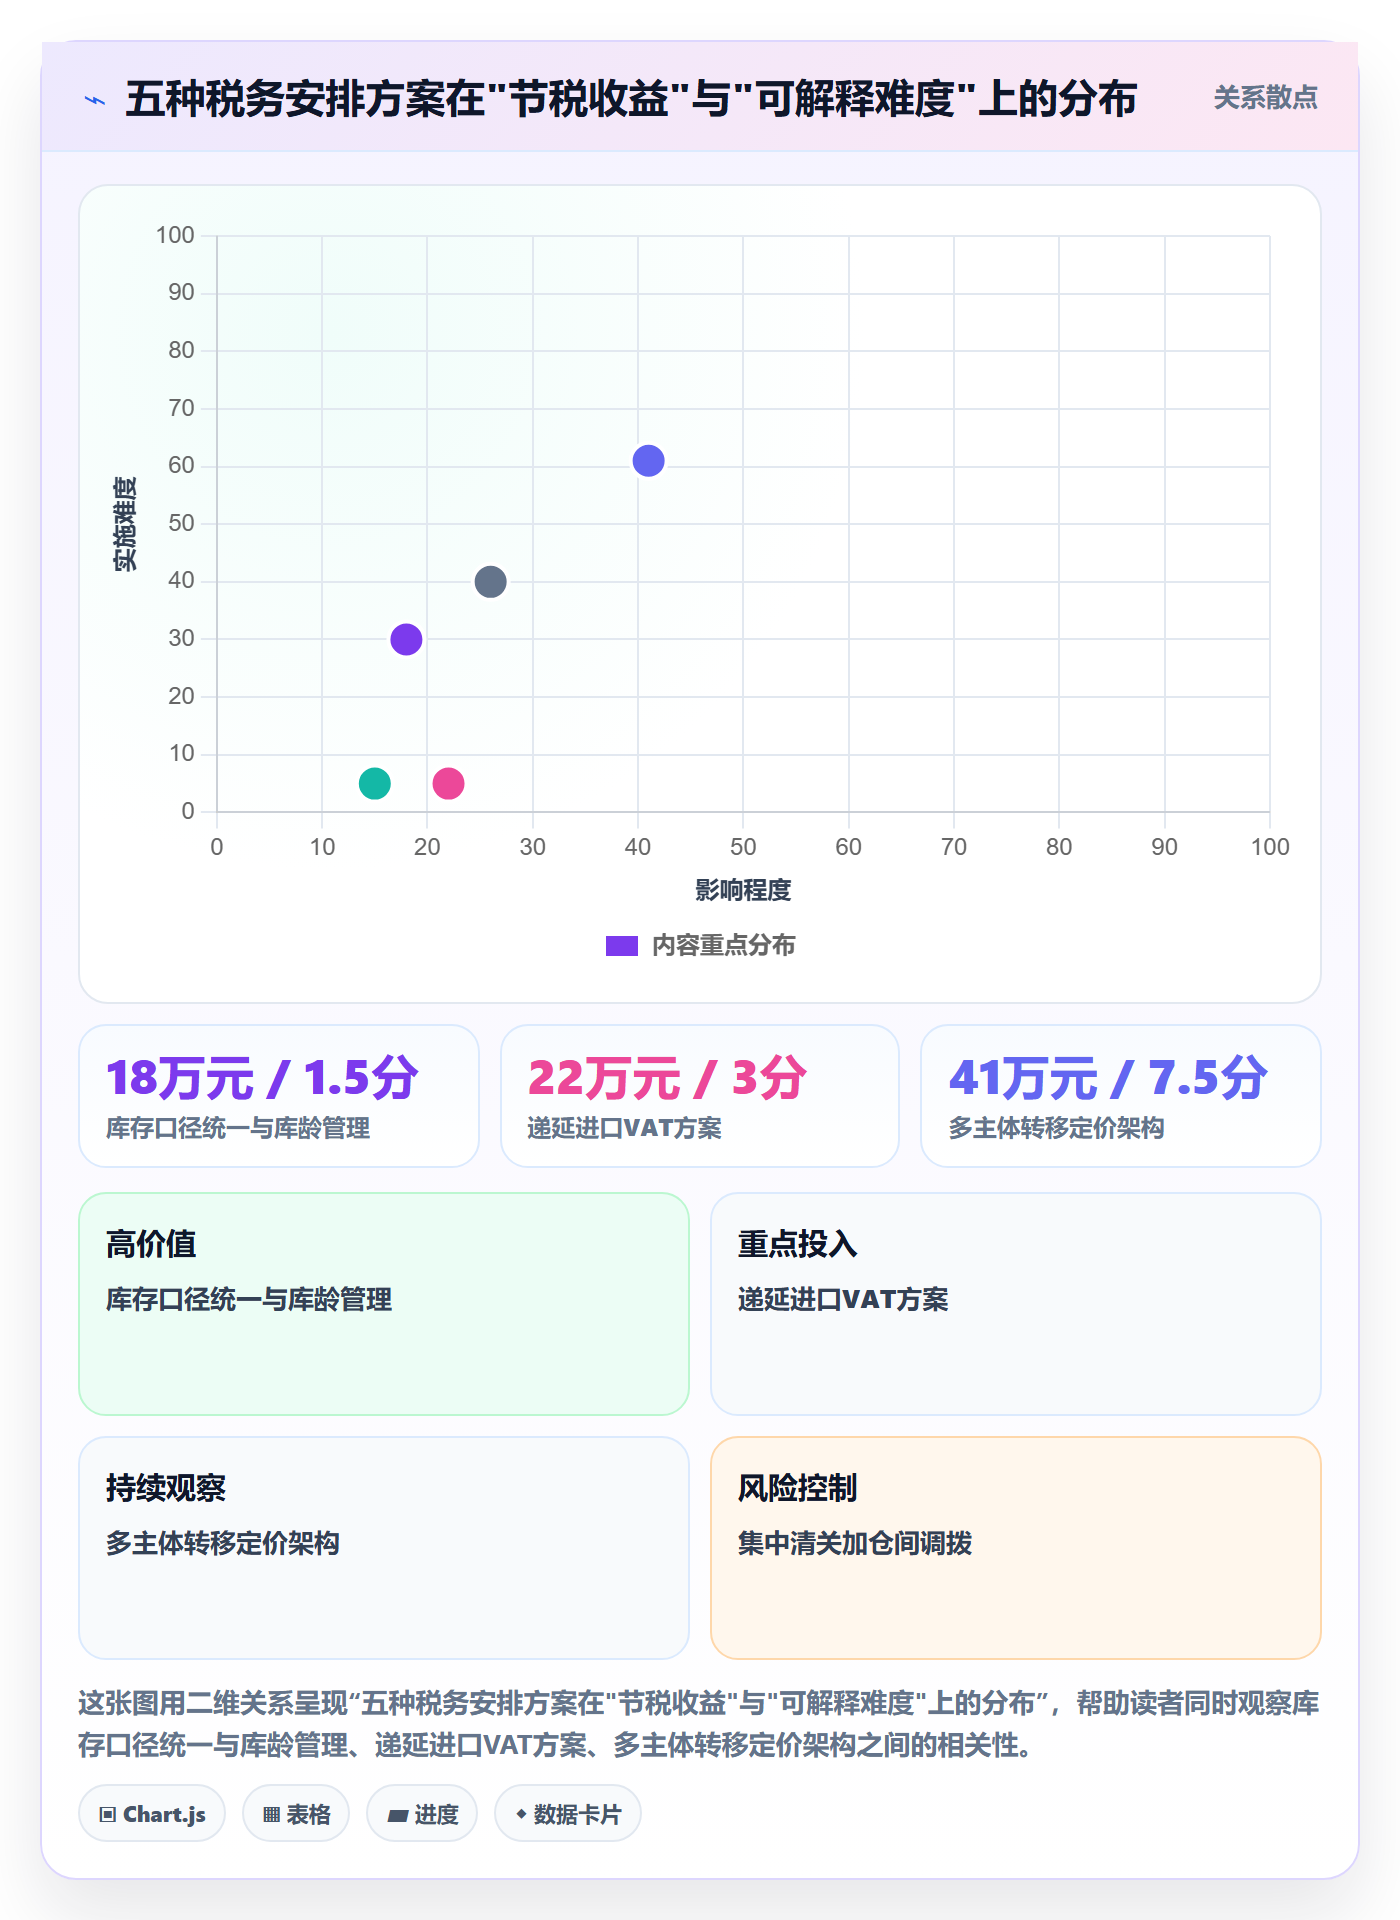The height and width of the screenshot is (1920, 1400).
Task: Click 递延进口VAT方案 text under 重点投入
Action: click(843, 1299)
